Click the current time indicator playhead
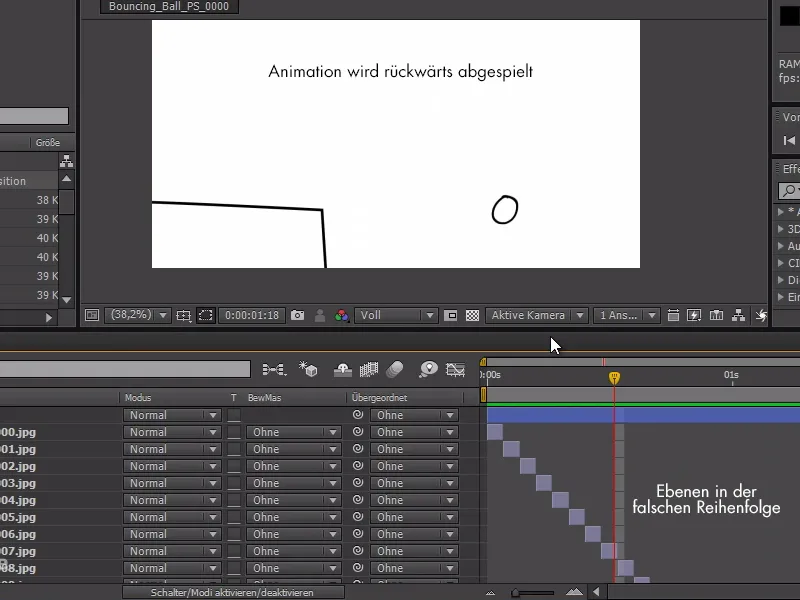The image size is (800, 600). point(614,378)
